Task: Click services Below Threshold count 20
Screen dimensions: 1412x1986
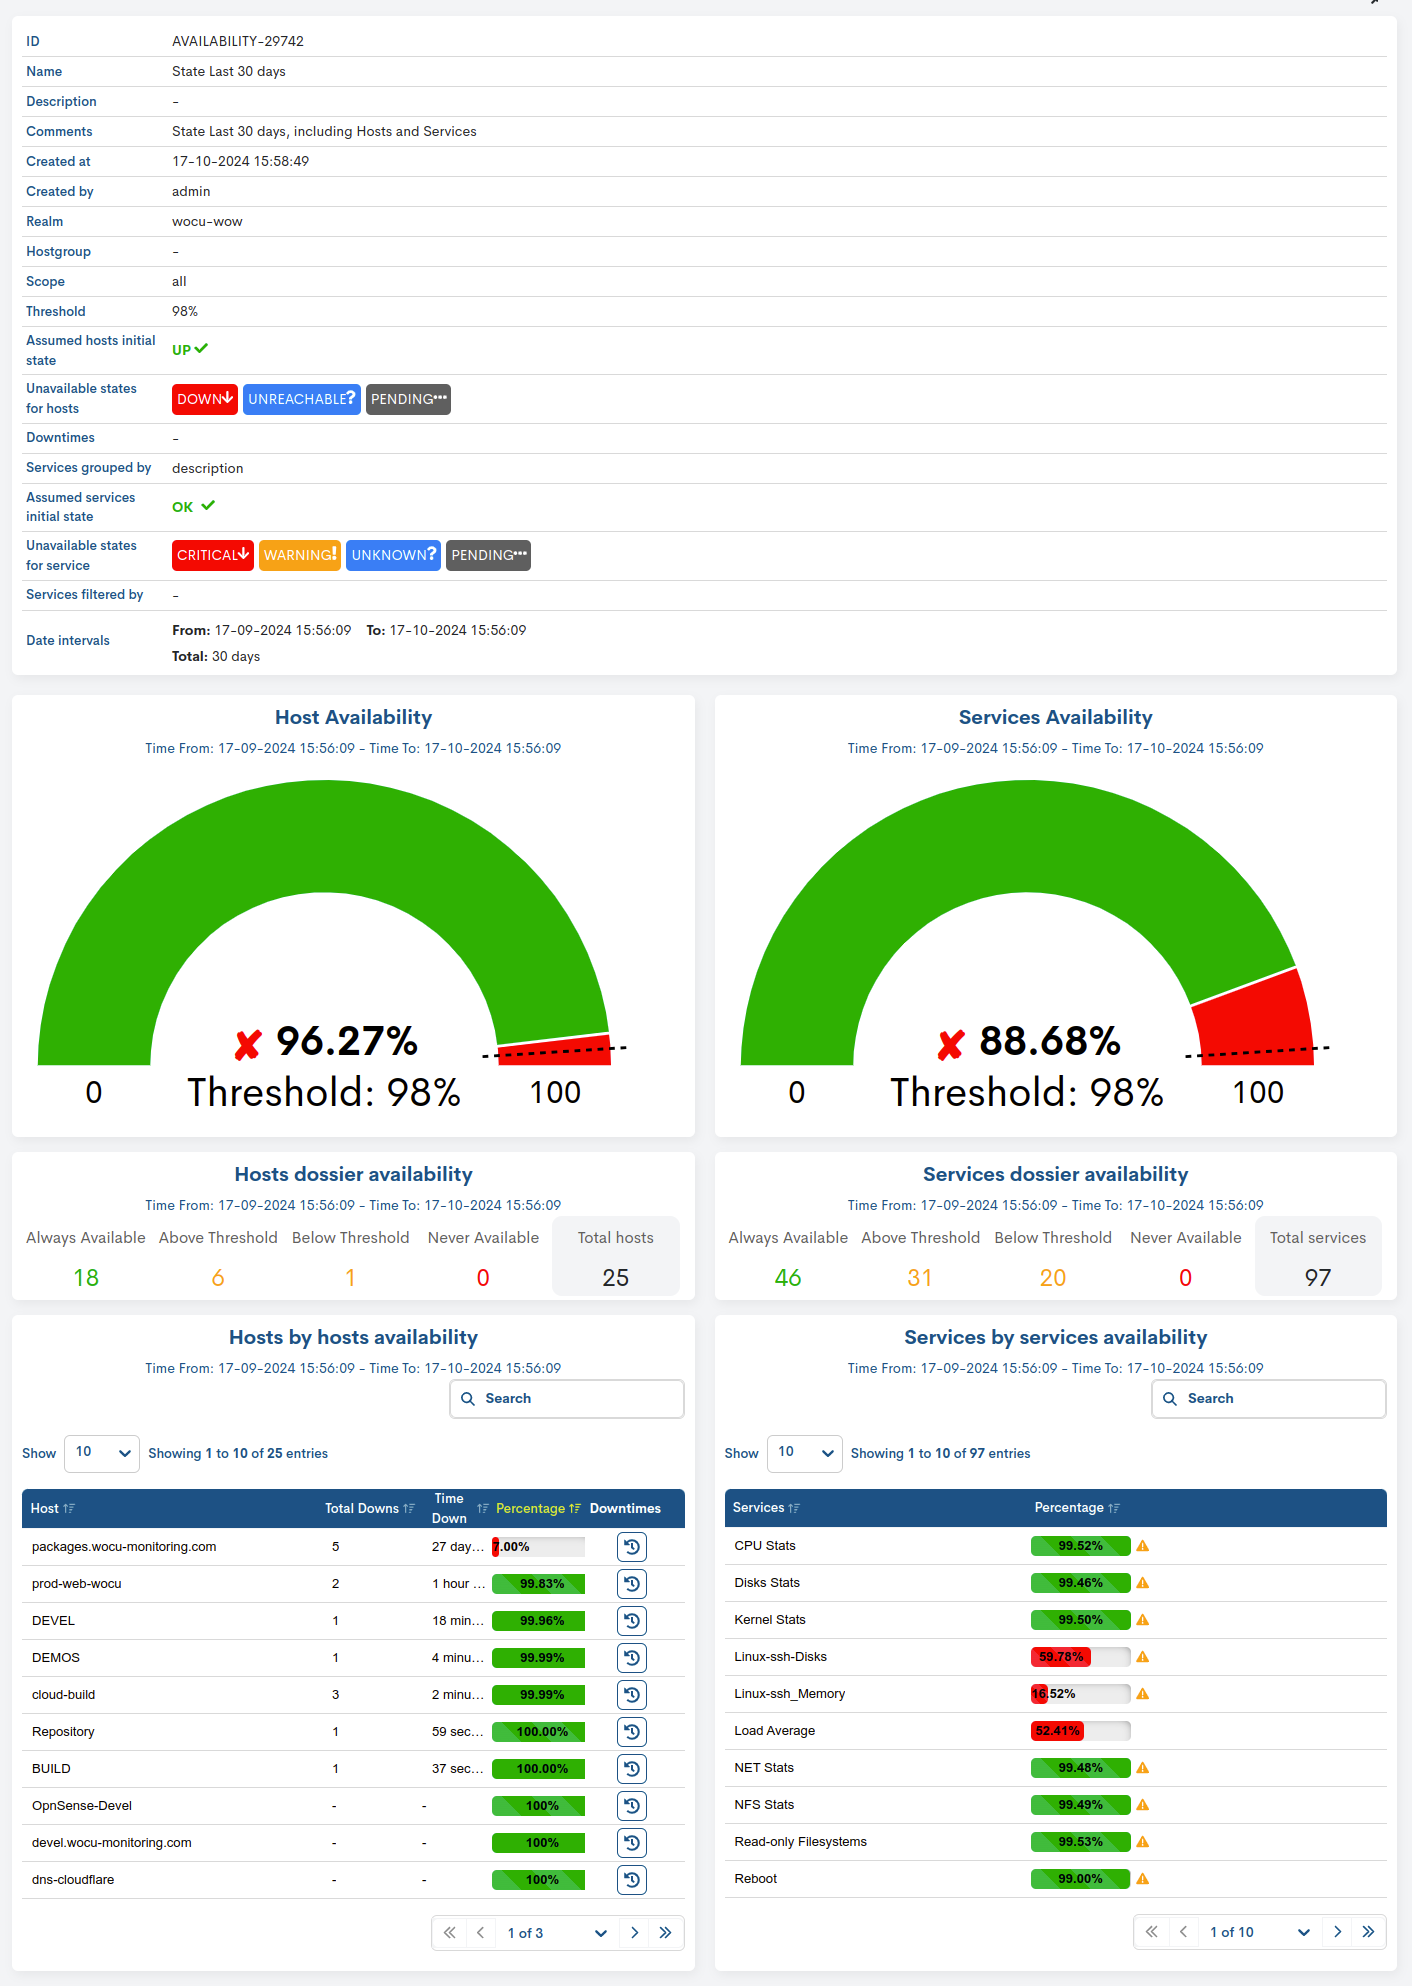Action: [1053, 1278]
